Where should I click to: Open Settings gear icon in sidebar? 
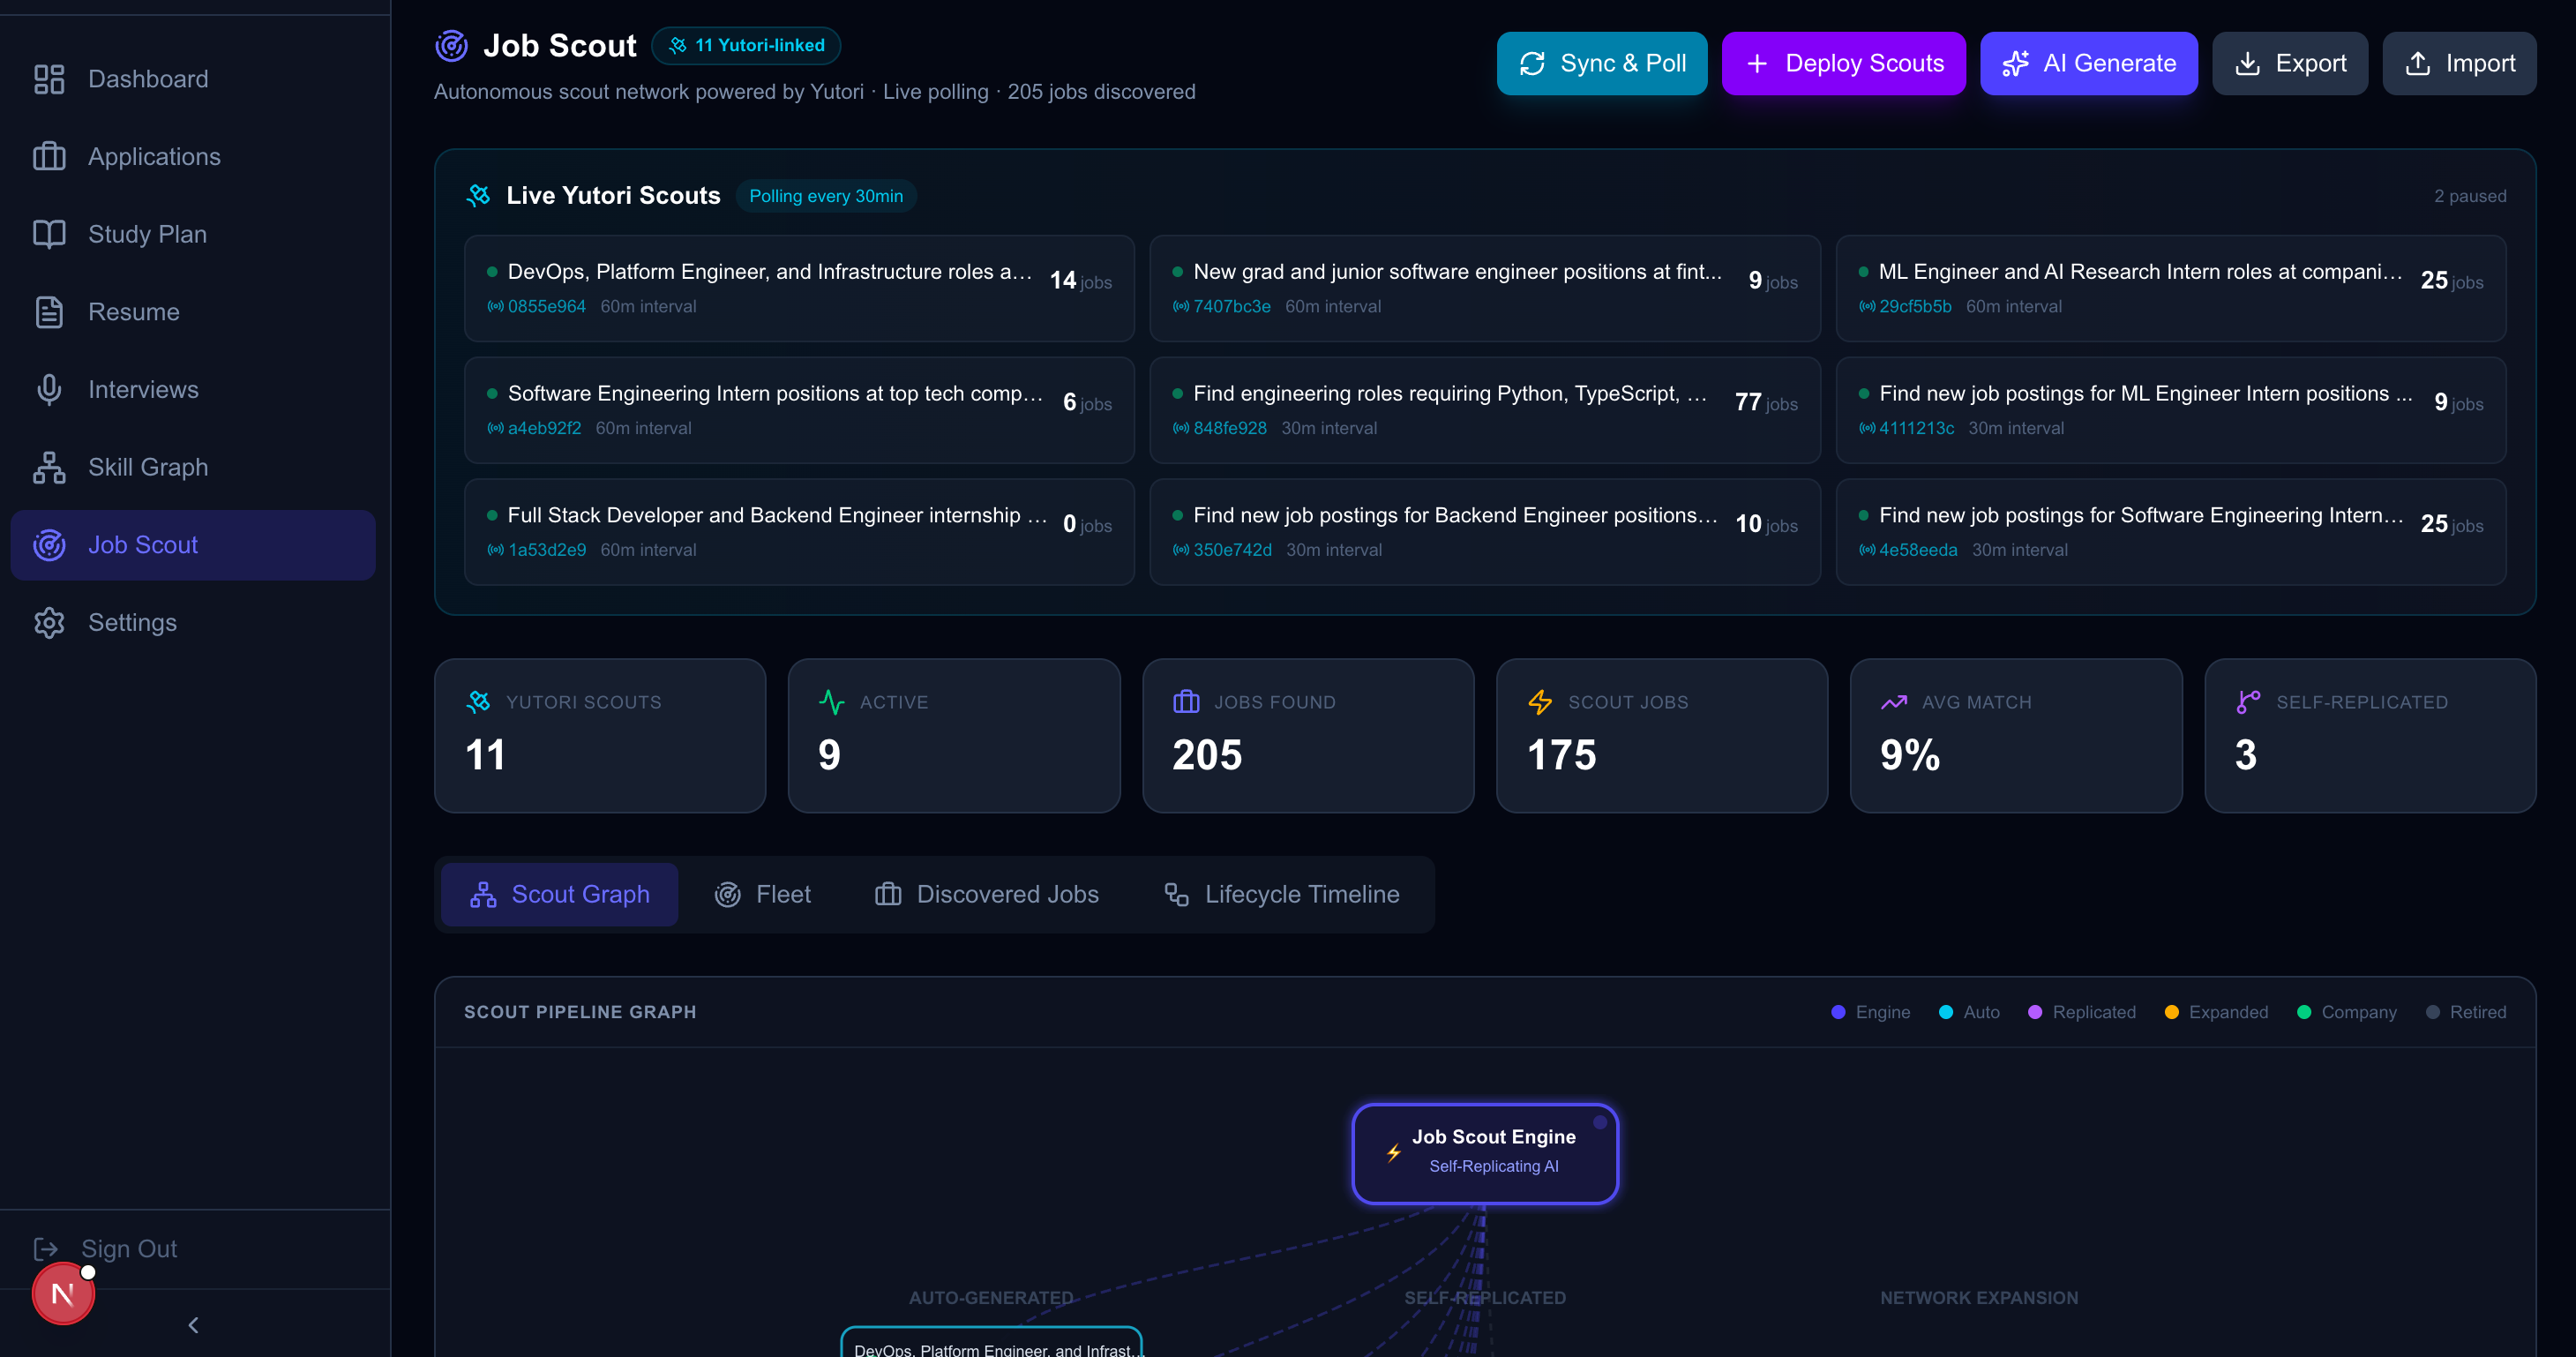[48, 622]
